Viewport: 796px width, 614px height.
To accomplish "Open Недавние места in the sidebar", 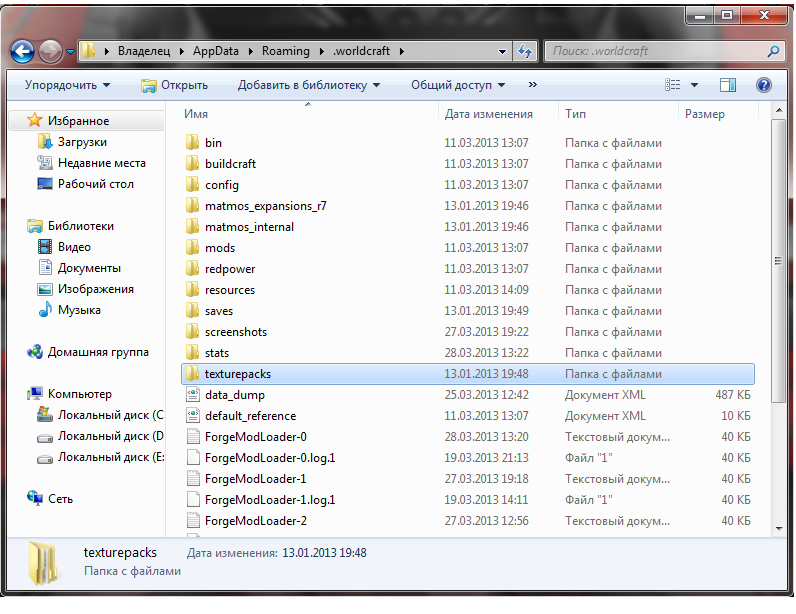I will [102, 163].
